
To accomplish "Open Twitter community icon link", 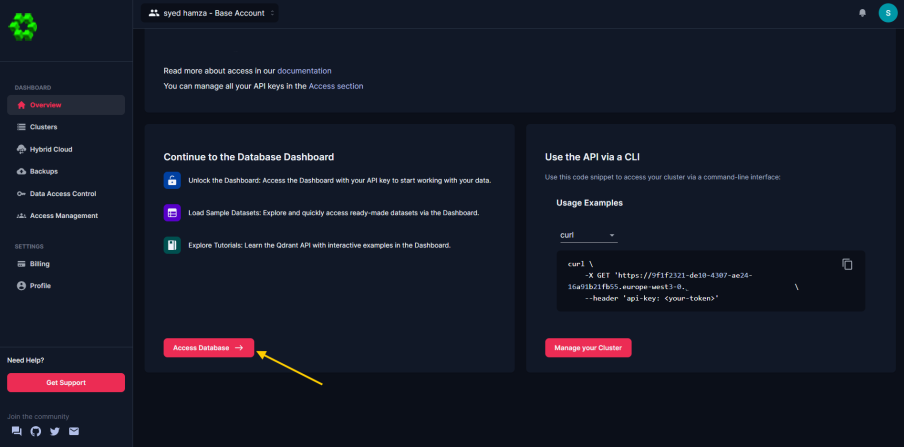I will click(x=55, y=431).
